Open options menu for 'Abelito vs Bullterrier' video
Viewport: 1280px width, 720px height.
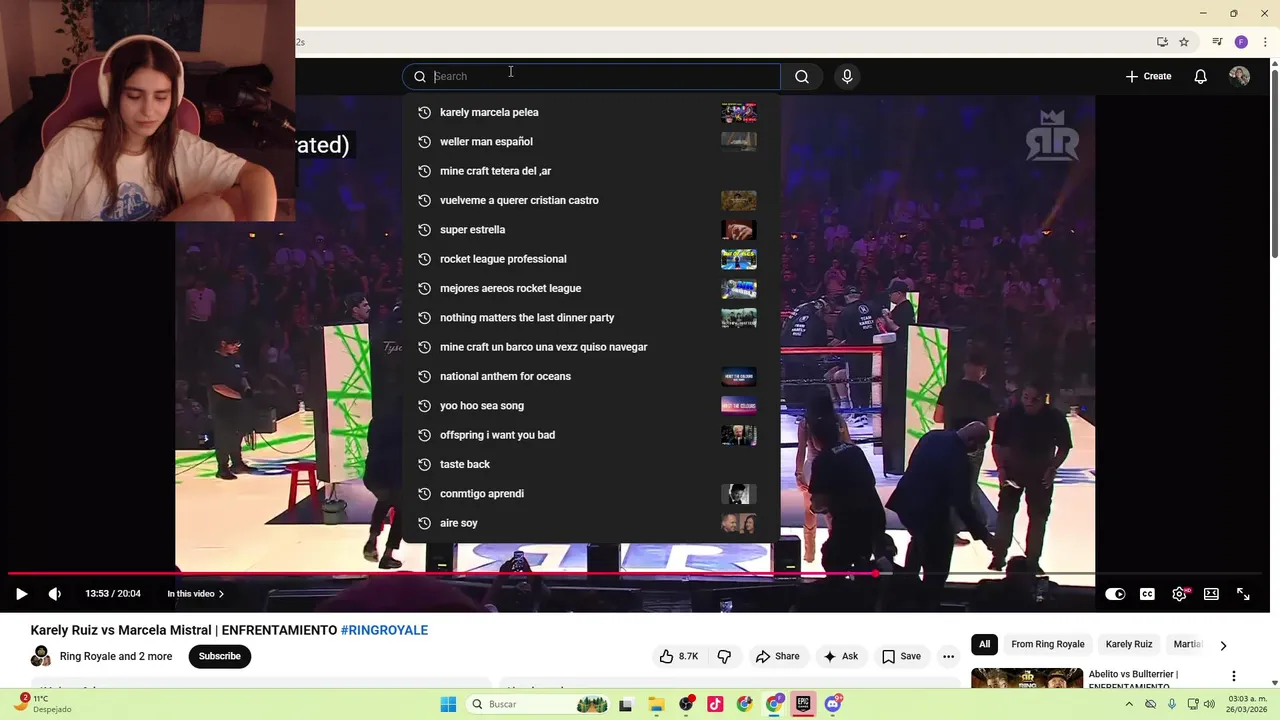pyautogui.click(x=1233, y=676)
